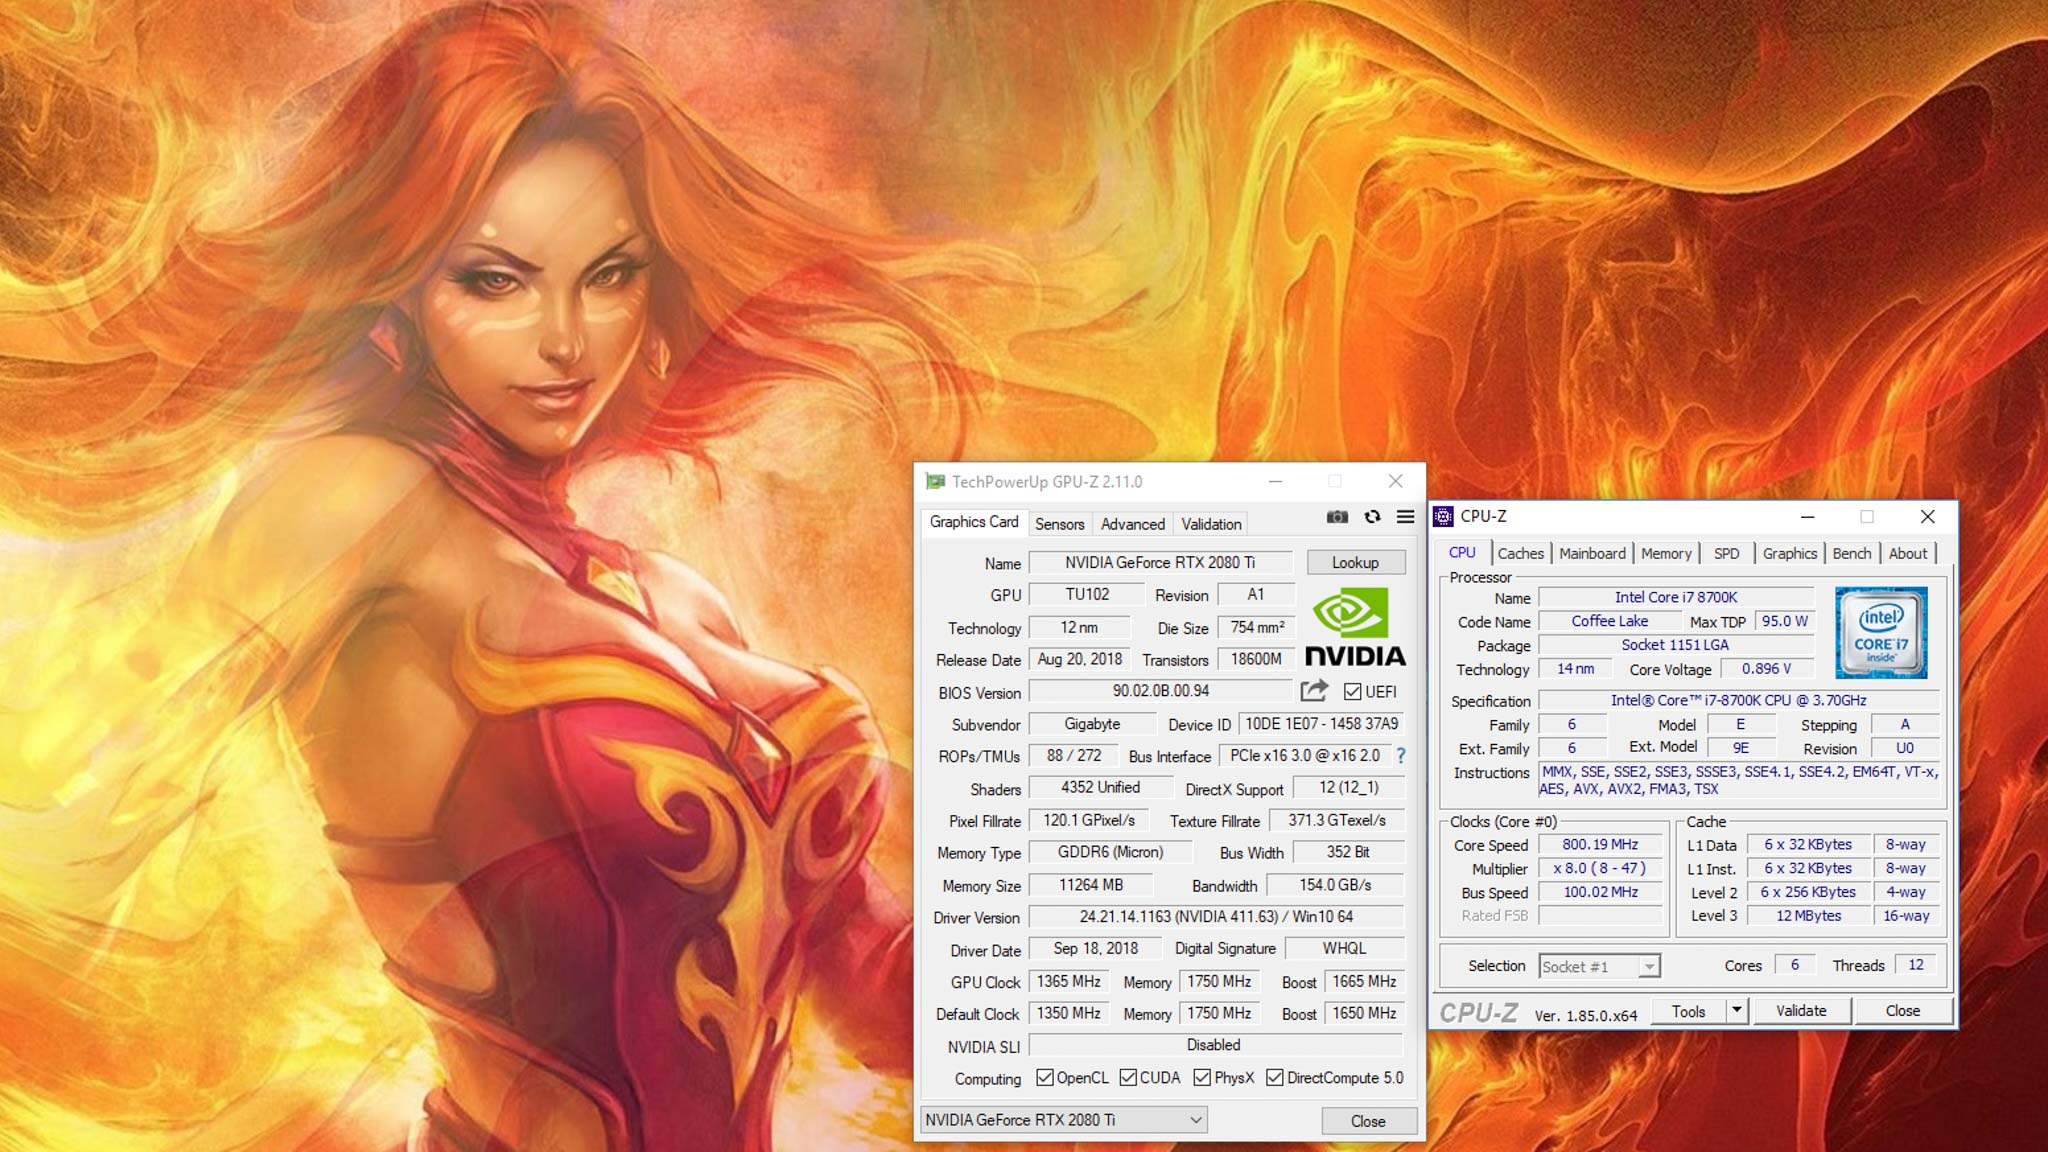
Task: Click the Specification field i7-8700K CPU @ 3.70GHz
Action: tap(1738, 700)
